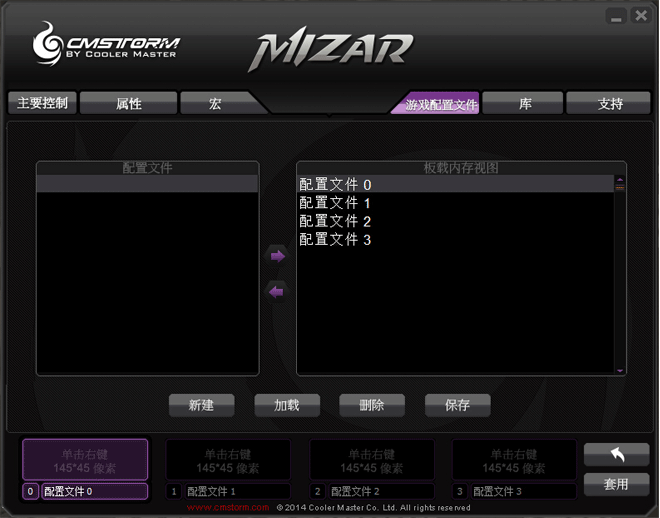660x518 pixels.
Task: Open the www.cmstorm.com link
Action: [228, 507]
